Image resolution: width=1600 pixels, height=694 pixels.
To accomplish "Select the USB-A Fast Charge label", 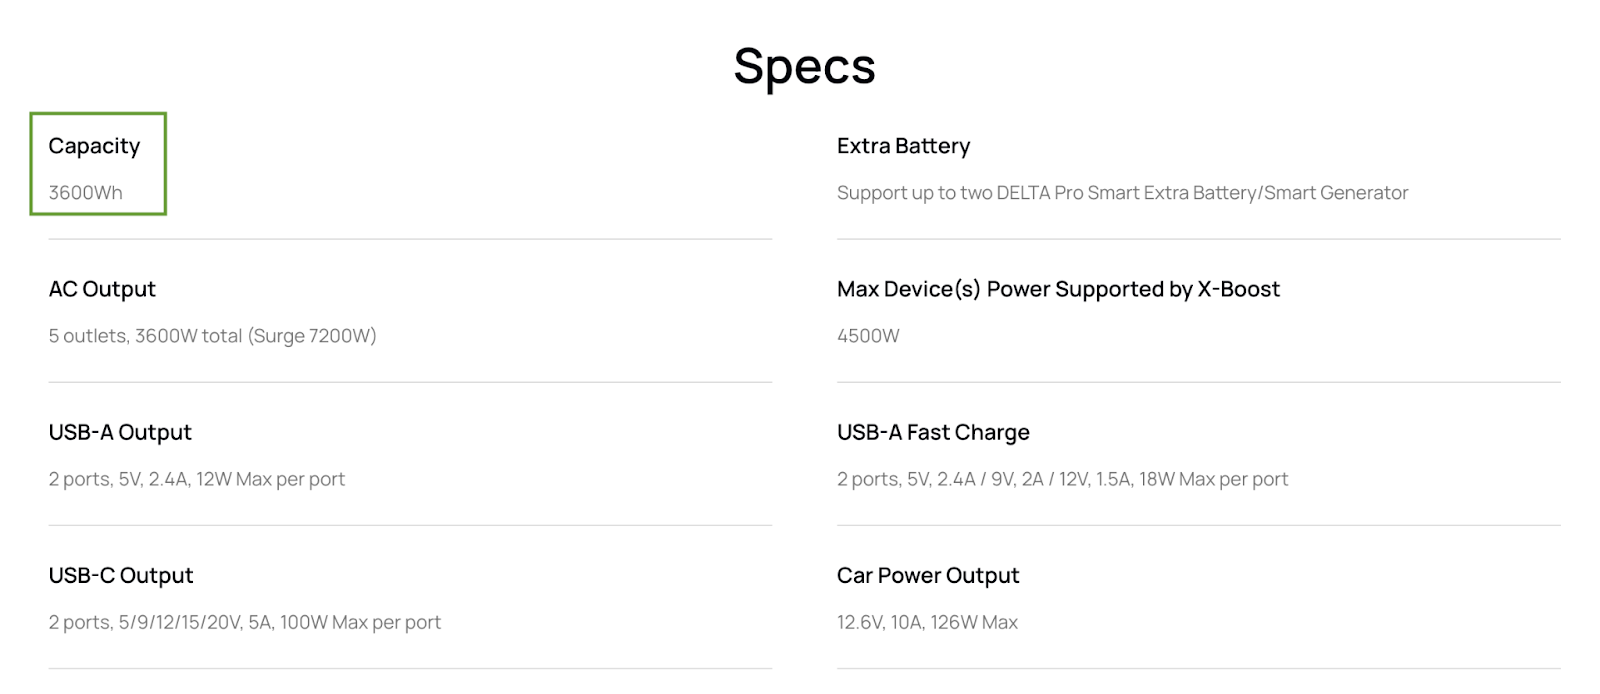I will [x=933, y=432].
